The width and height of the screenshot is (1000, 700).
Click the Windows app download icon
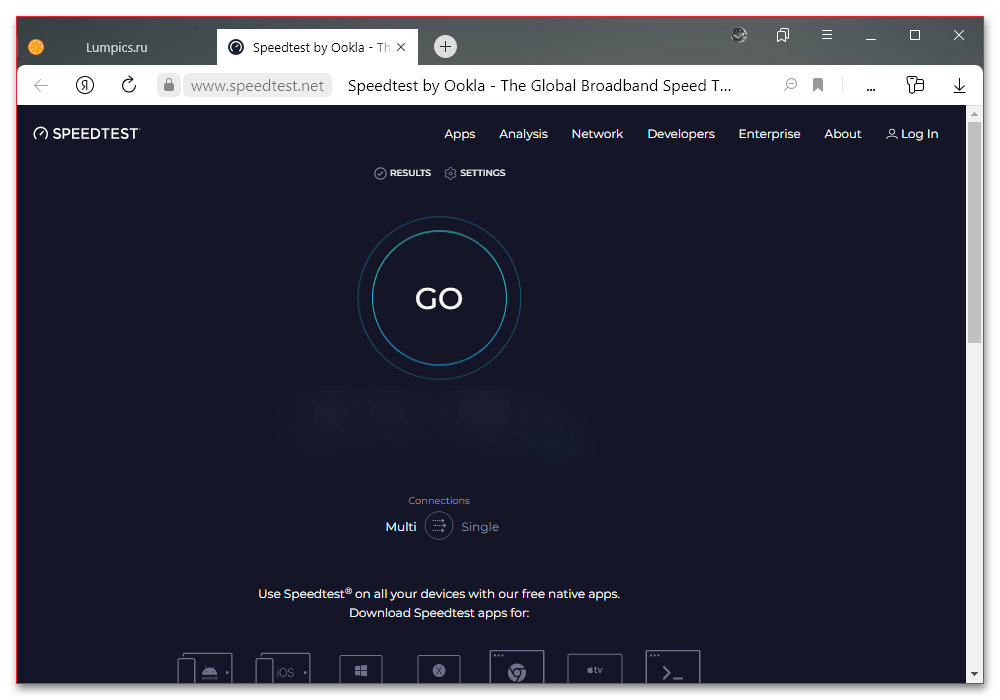coord(360,669)
